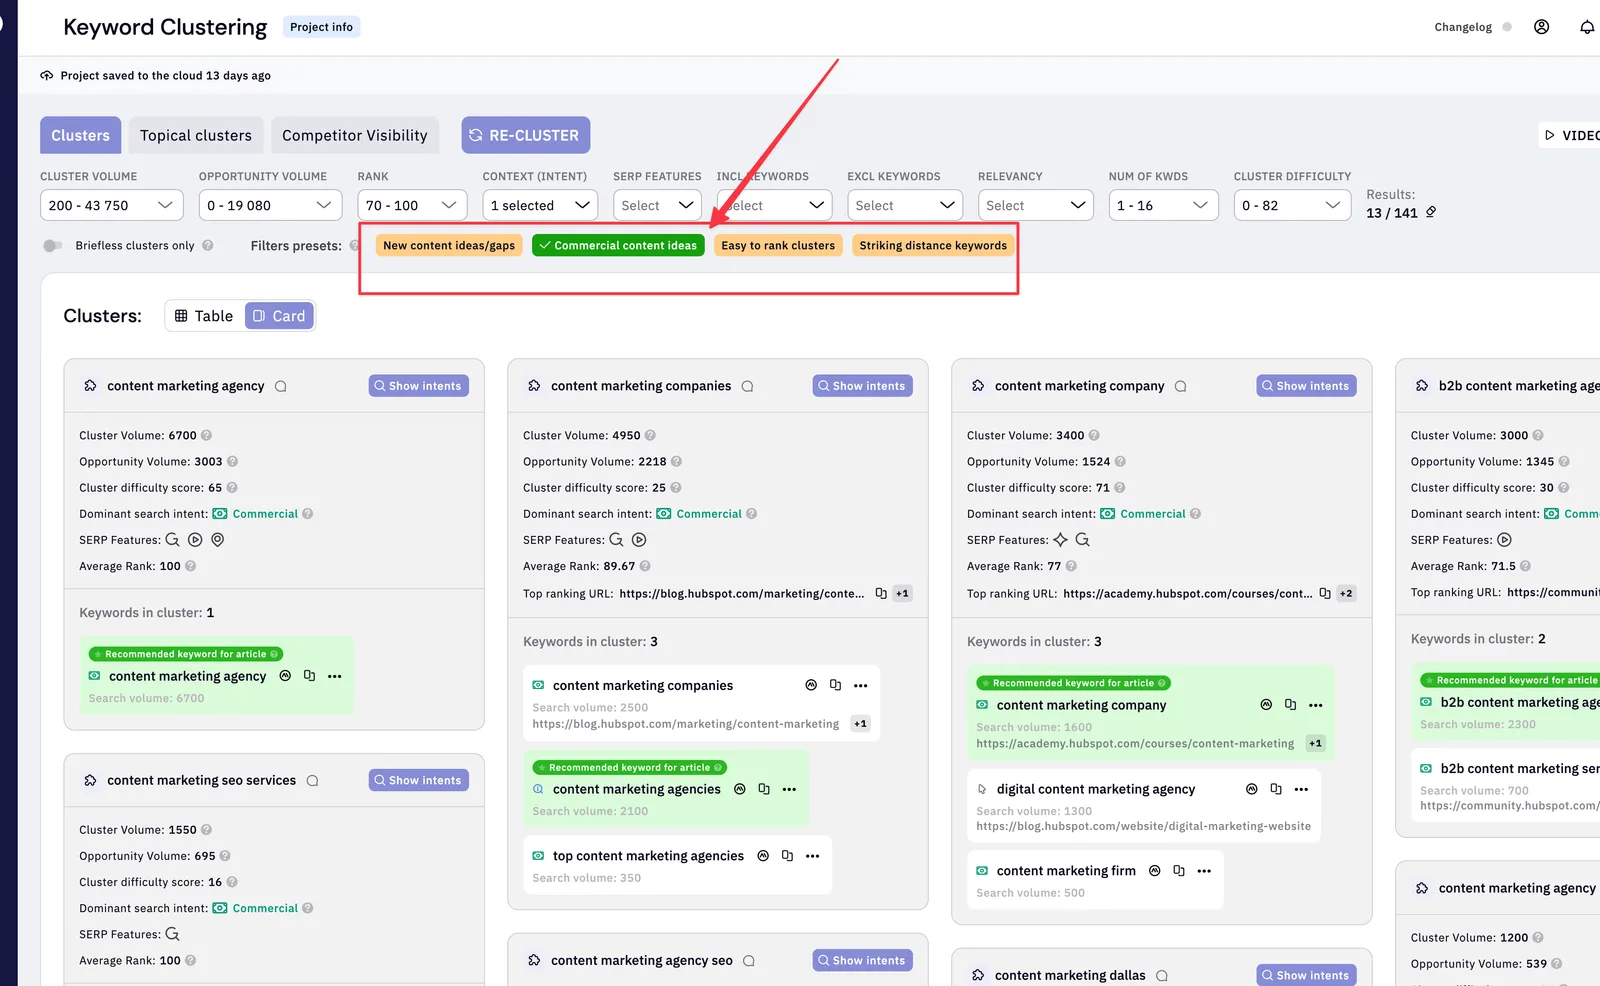Open the notifications bell
The image size is (1600, 986).
[1586, 27]
